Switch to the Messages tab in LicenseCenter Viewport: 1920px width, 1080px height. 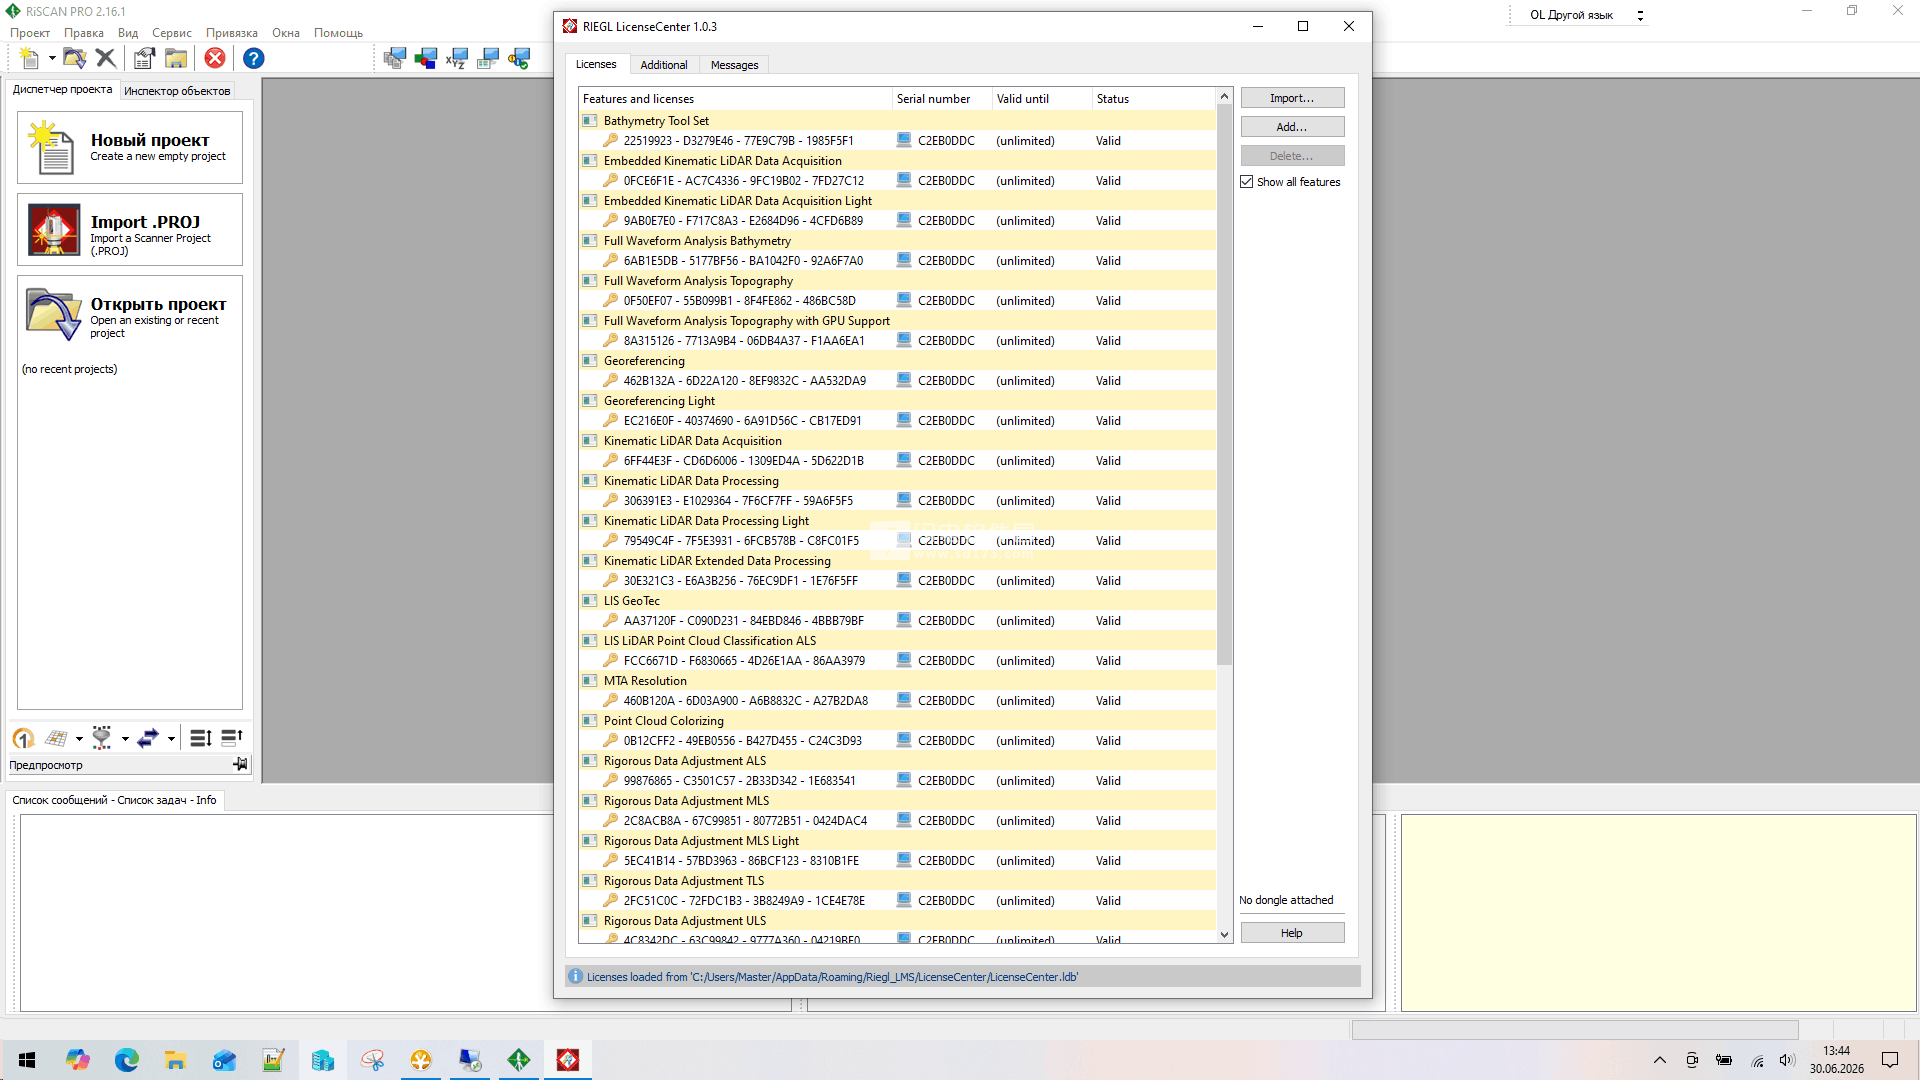[x=735, y=65]
